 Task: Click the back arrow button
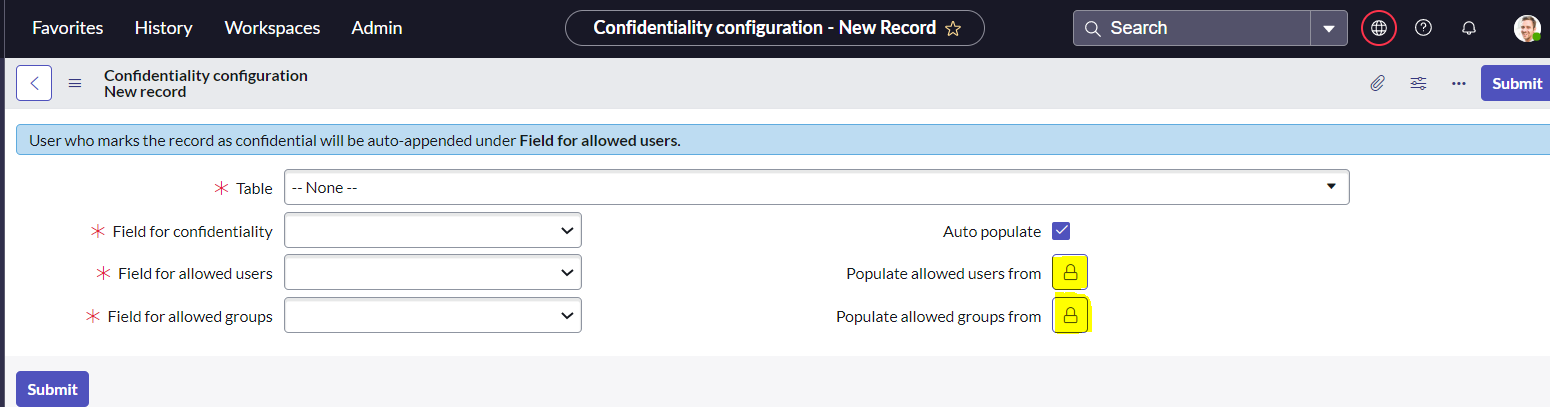coord(34,83)
